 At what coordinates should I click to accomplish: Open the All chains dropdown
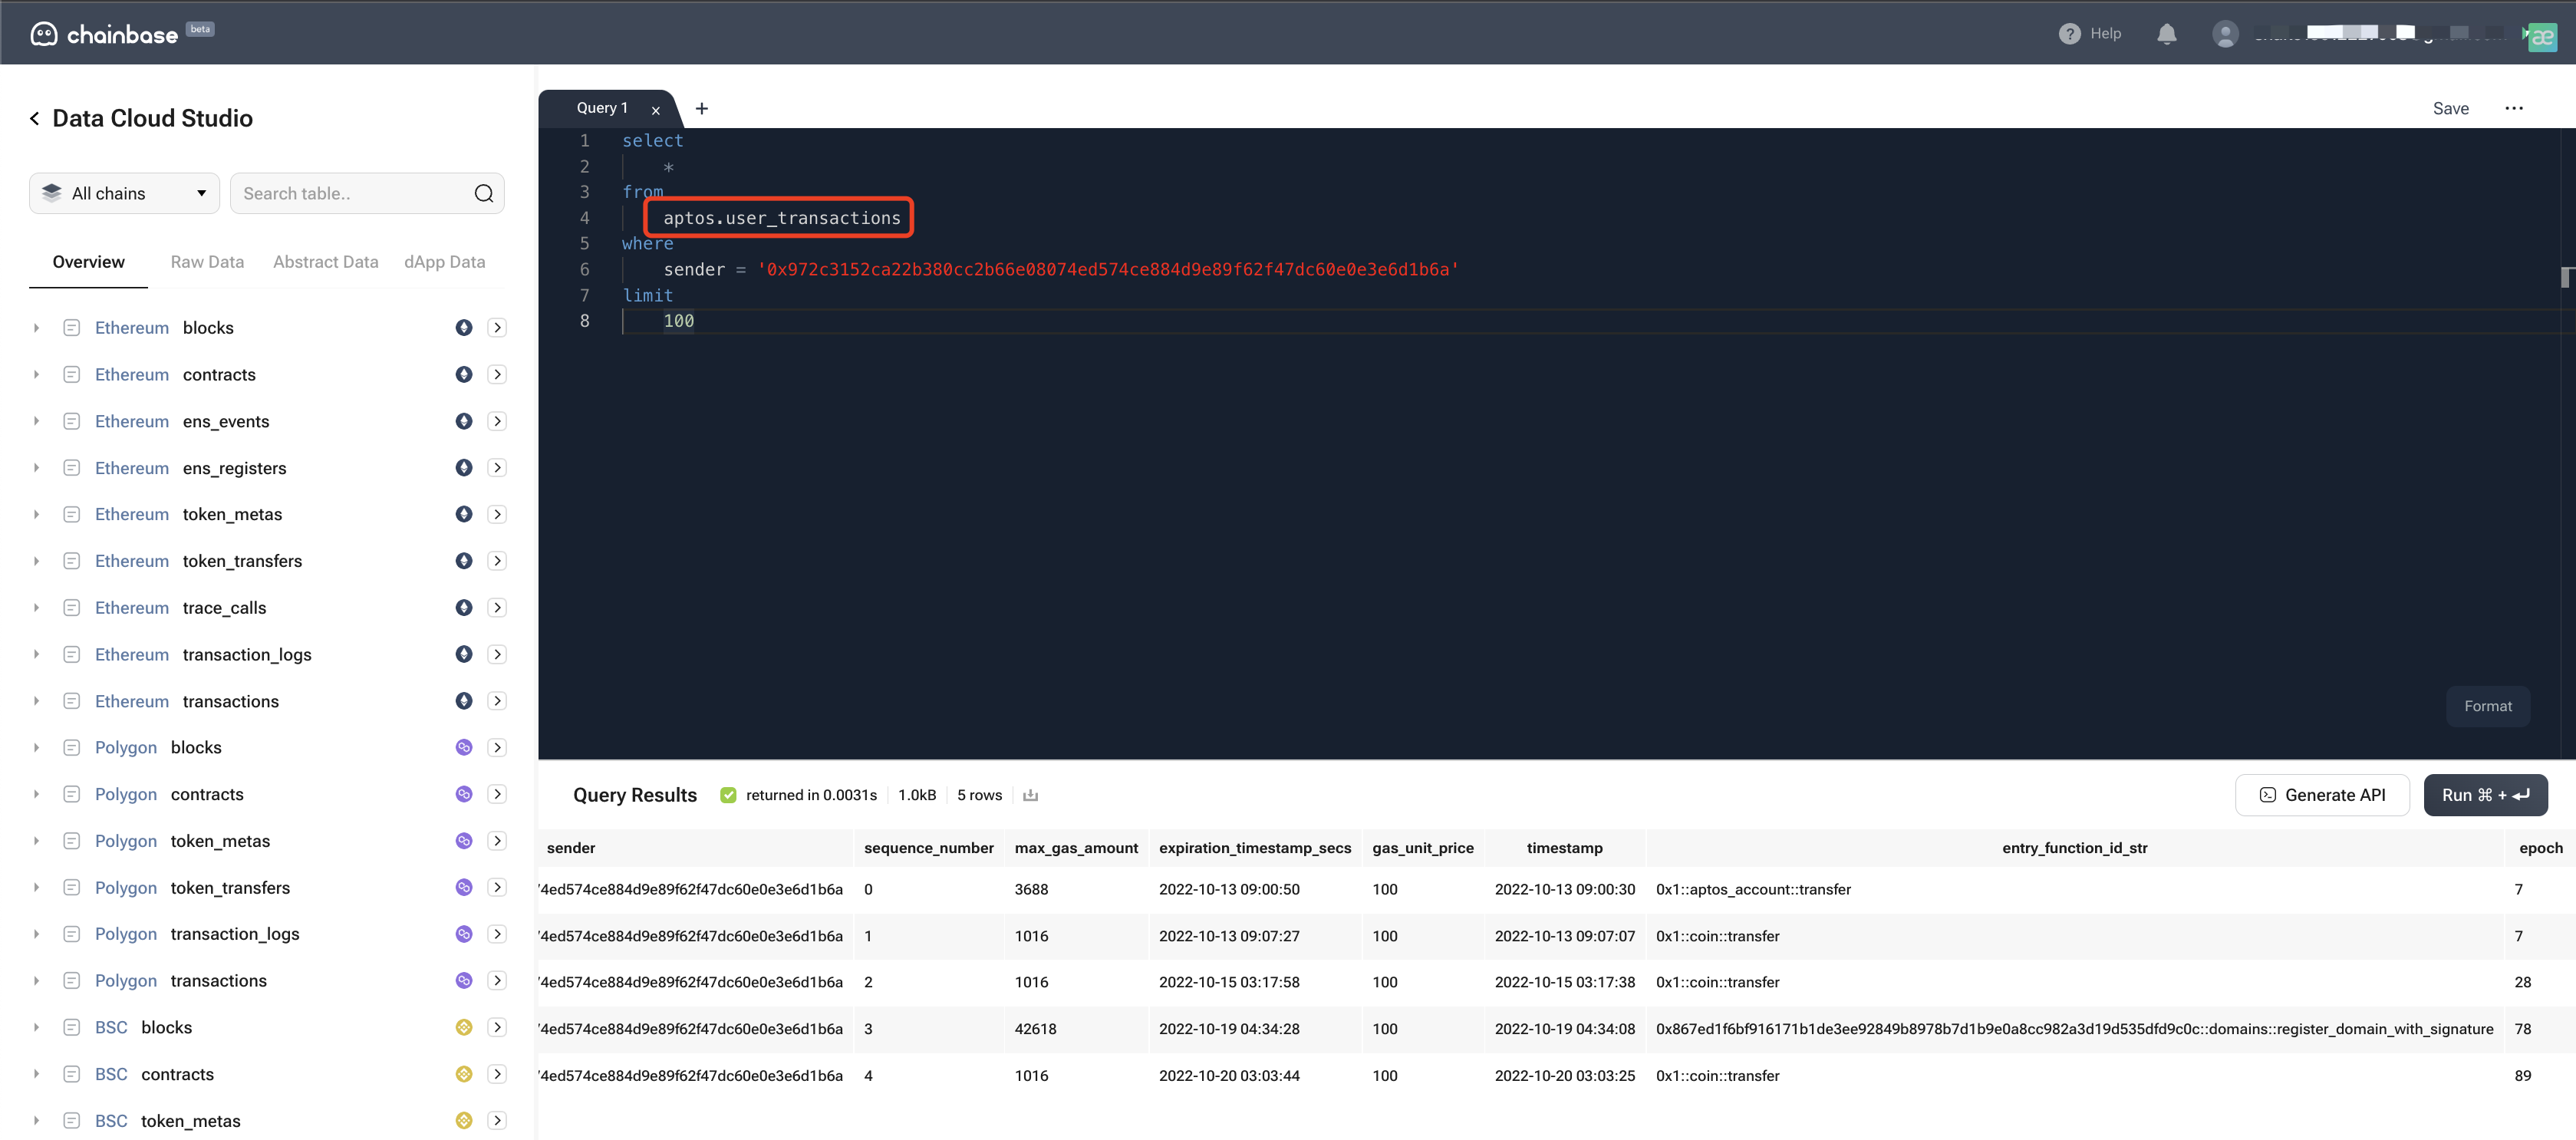[124, 193]
